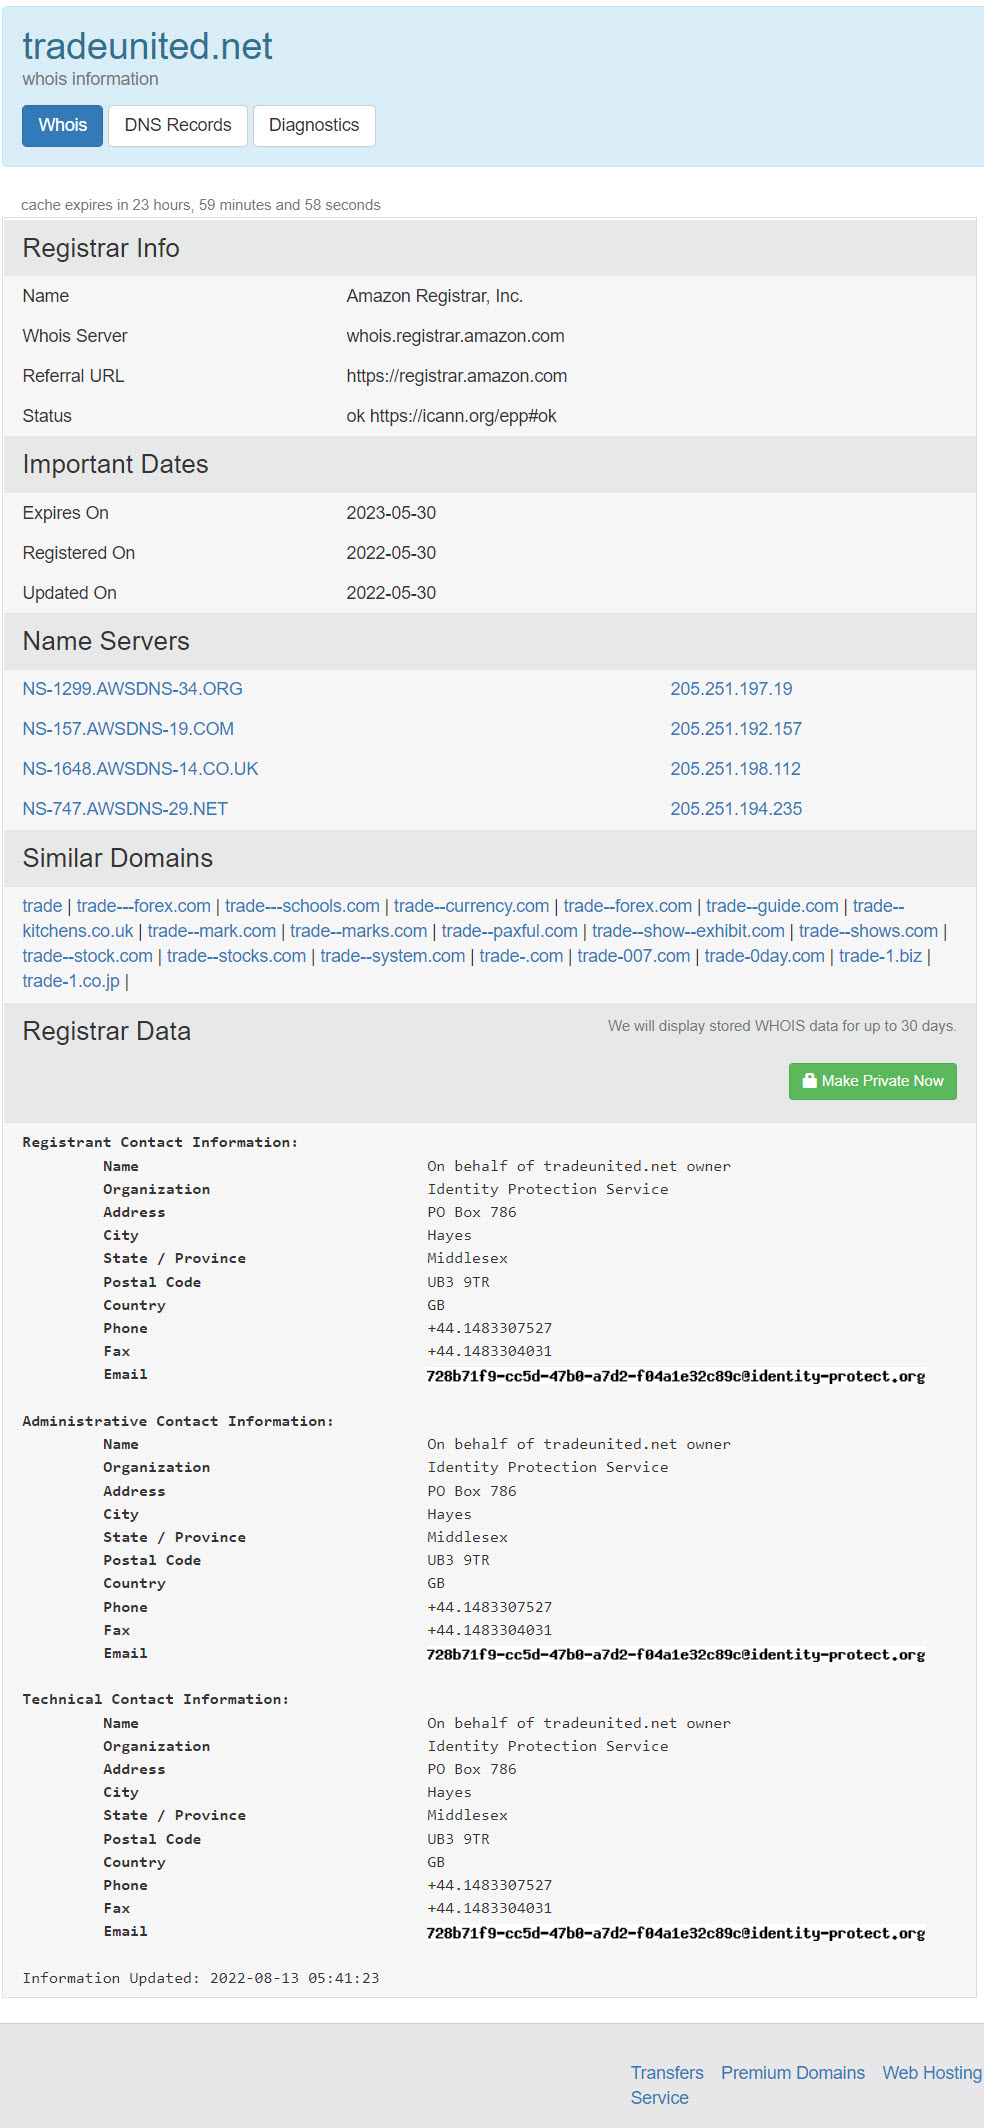Click the lock icon on Make Private Now

[810, 1080]
